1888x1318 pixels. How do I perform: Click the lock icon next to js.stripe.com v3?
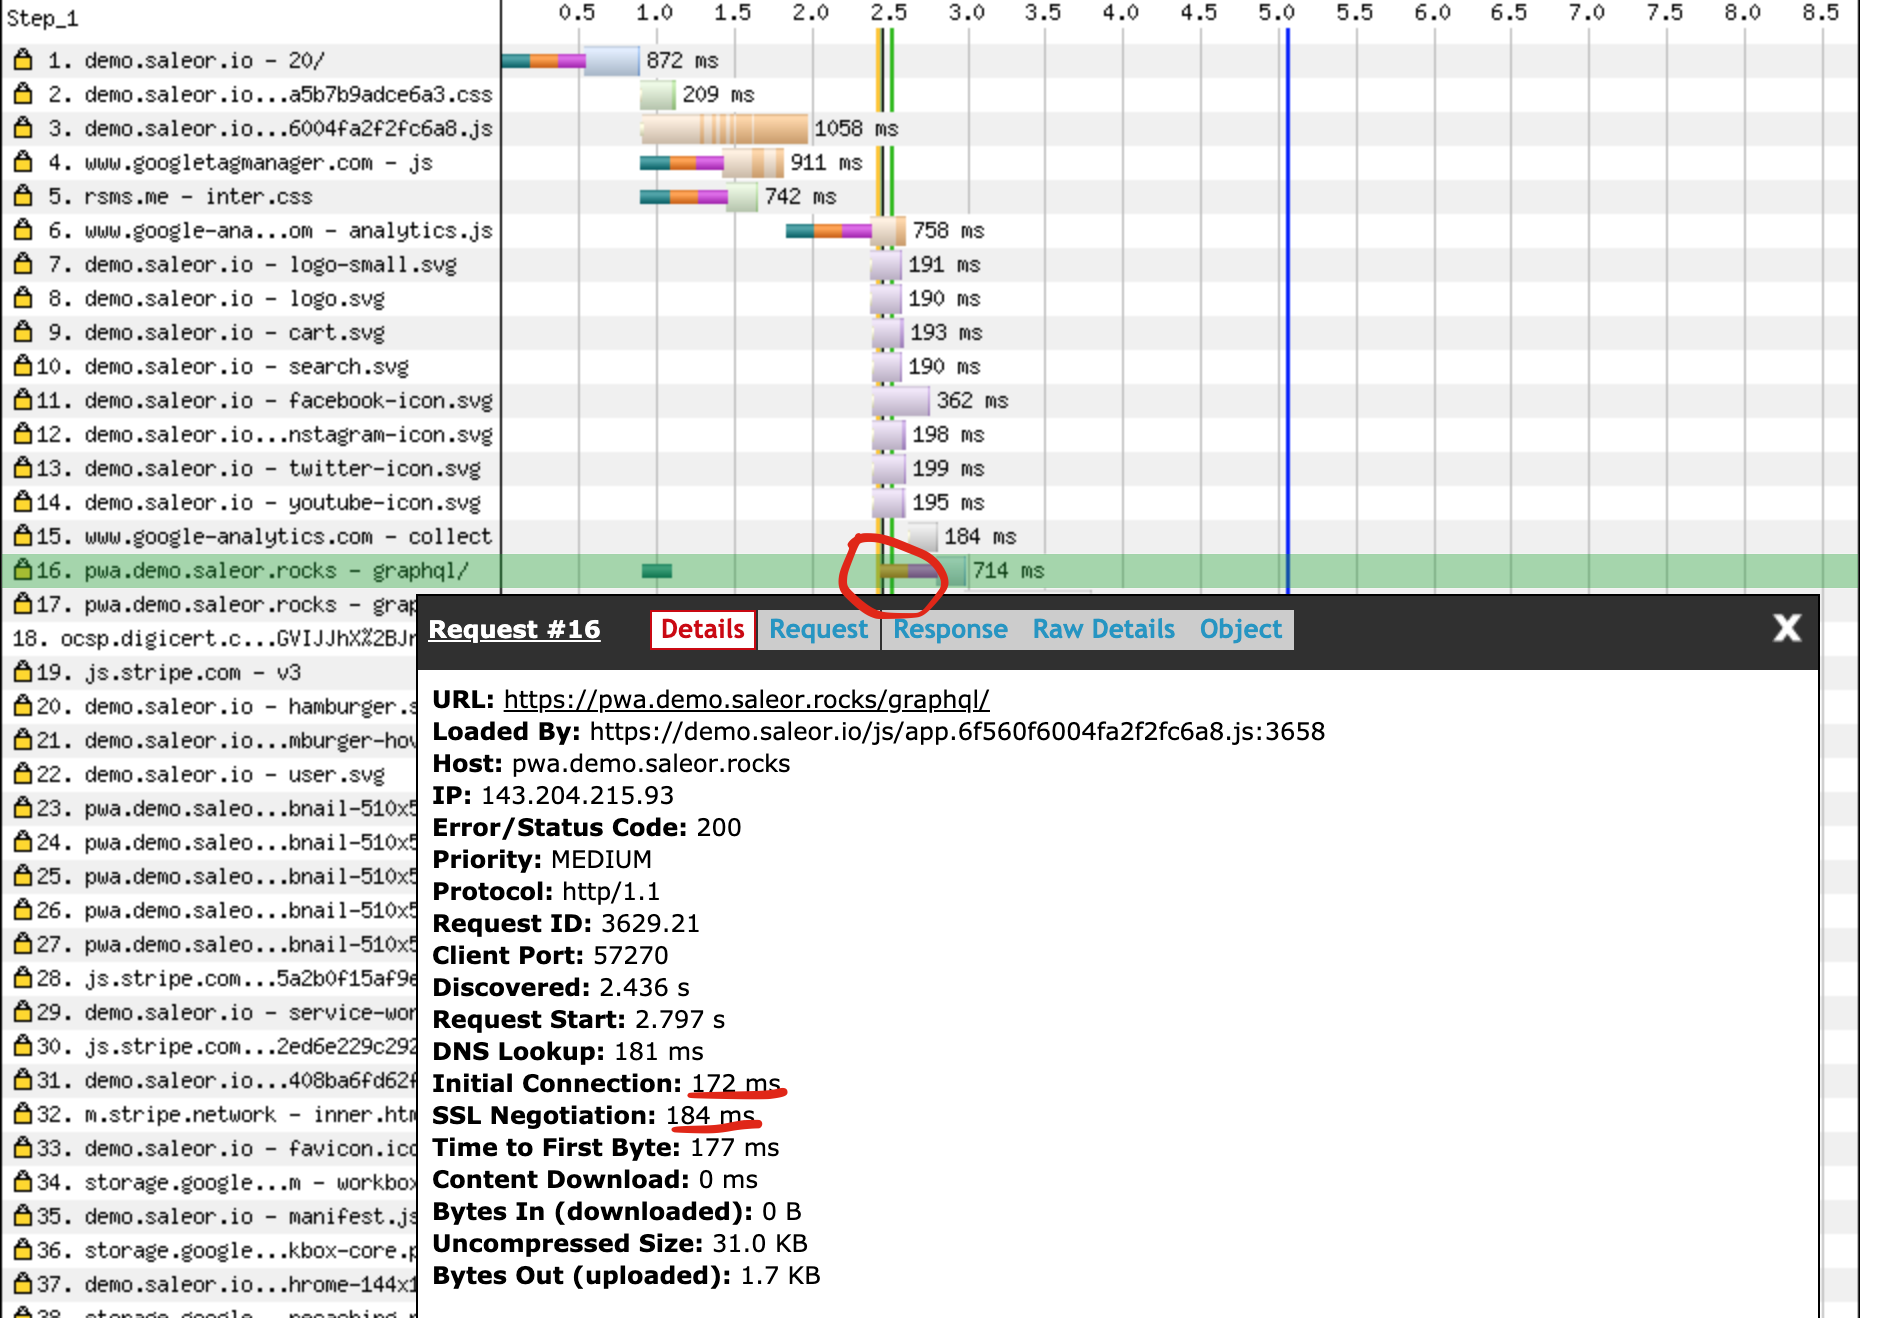[22, 672]
